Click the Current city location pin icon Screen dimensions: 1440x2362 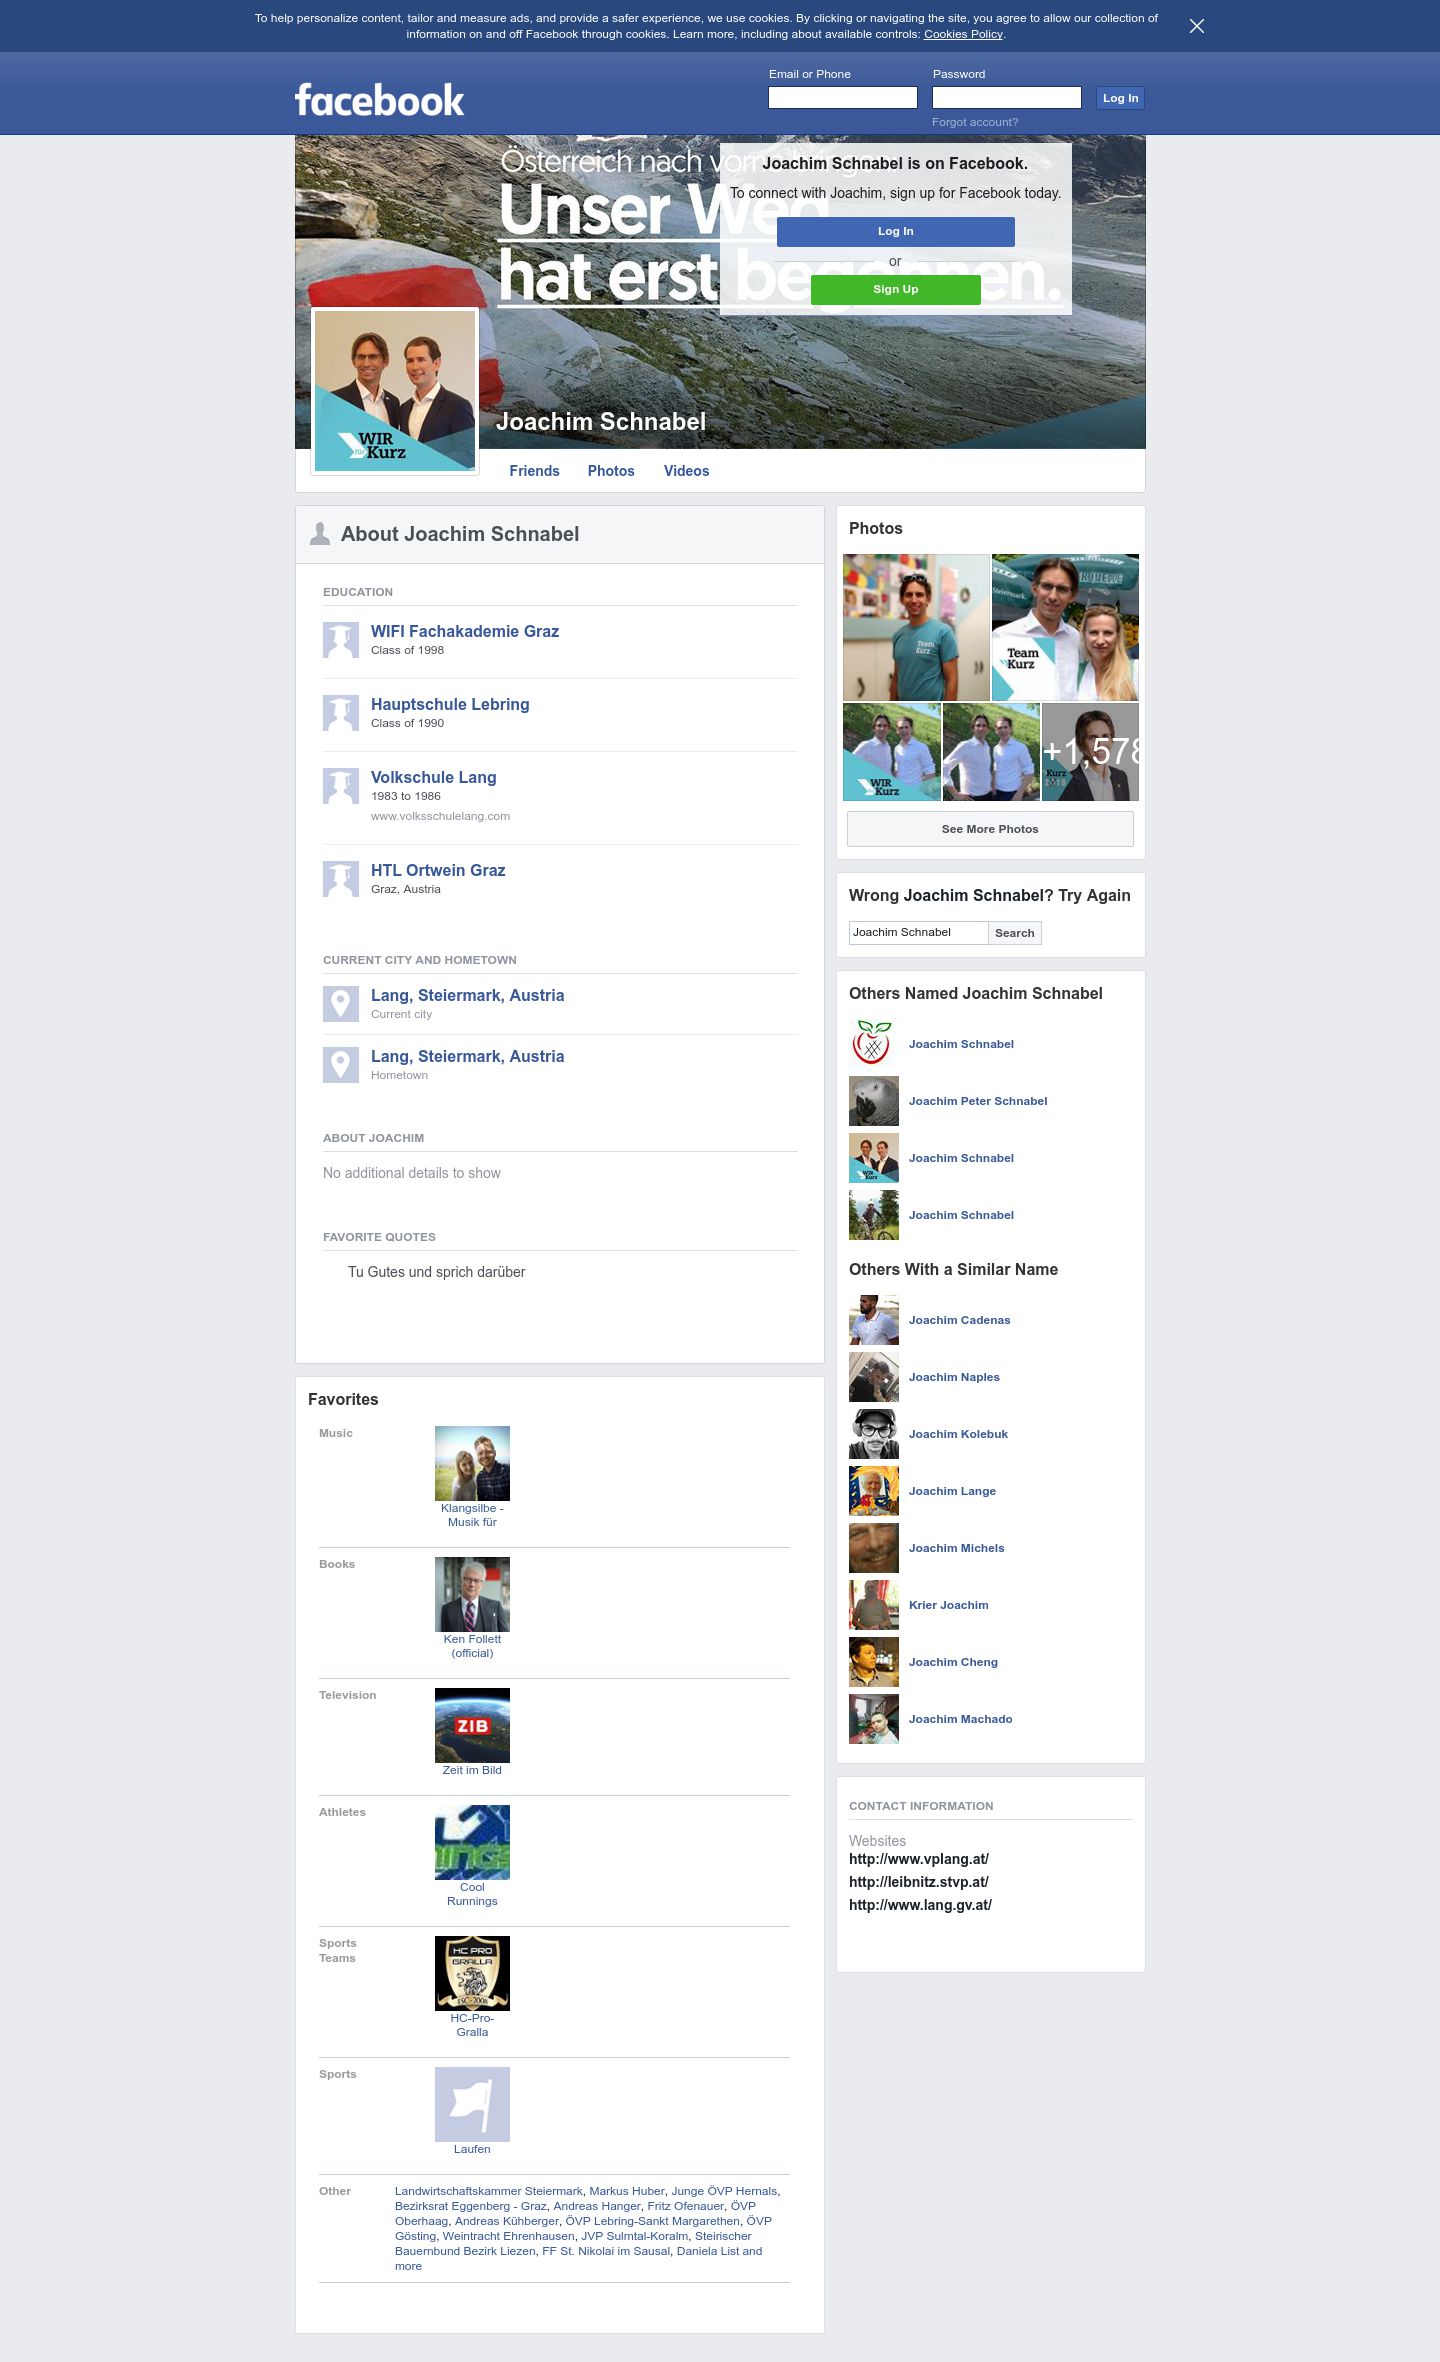coord(340,1004)
